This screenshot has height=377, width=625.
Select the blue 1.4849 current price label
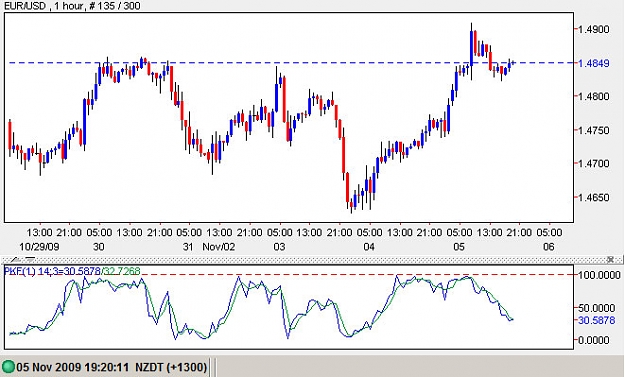point(594,63)
